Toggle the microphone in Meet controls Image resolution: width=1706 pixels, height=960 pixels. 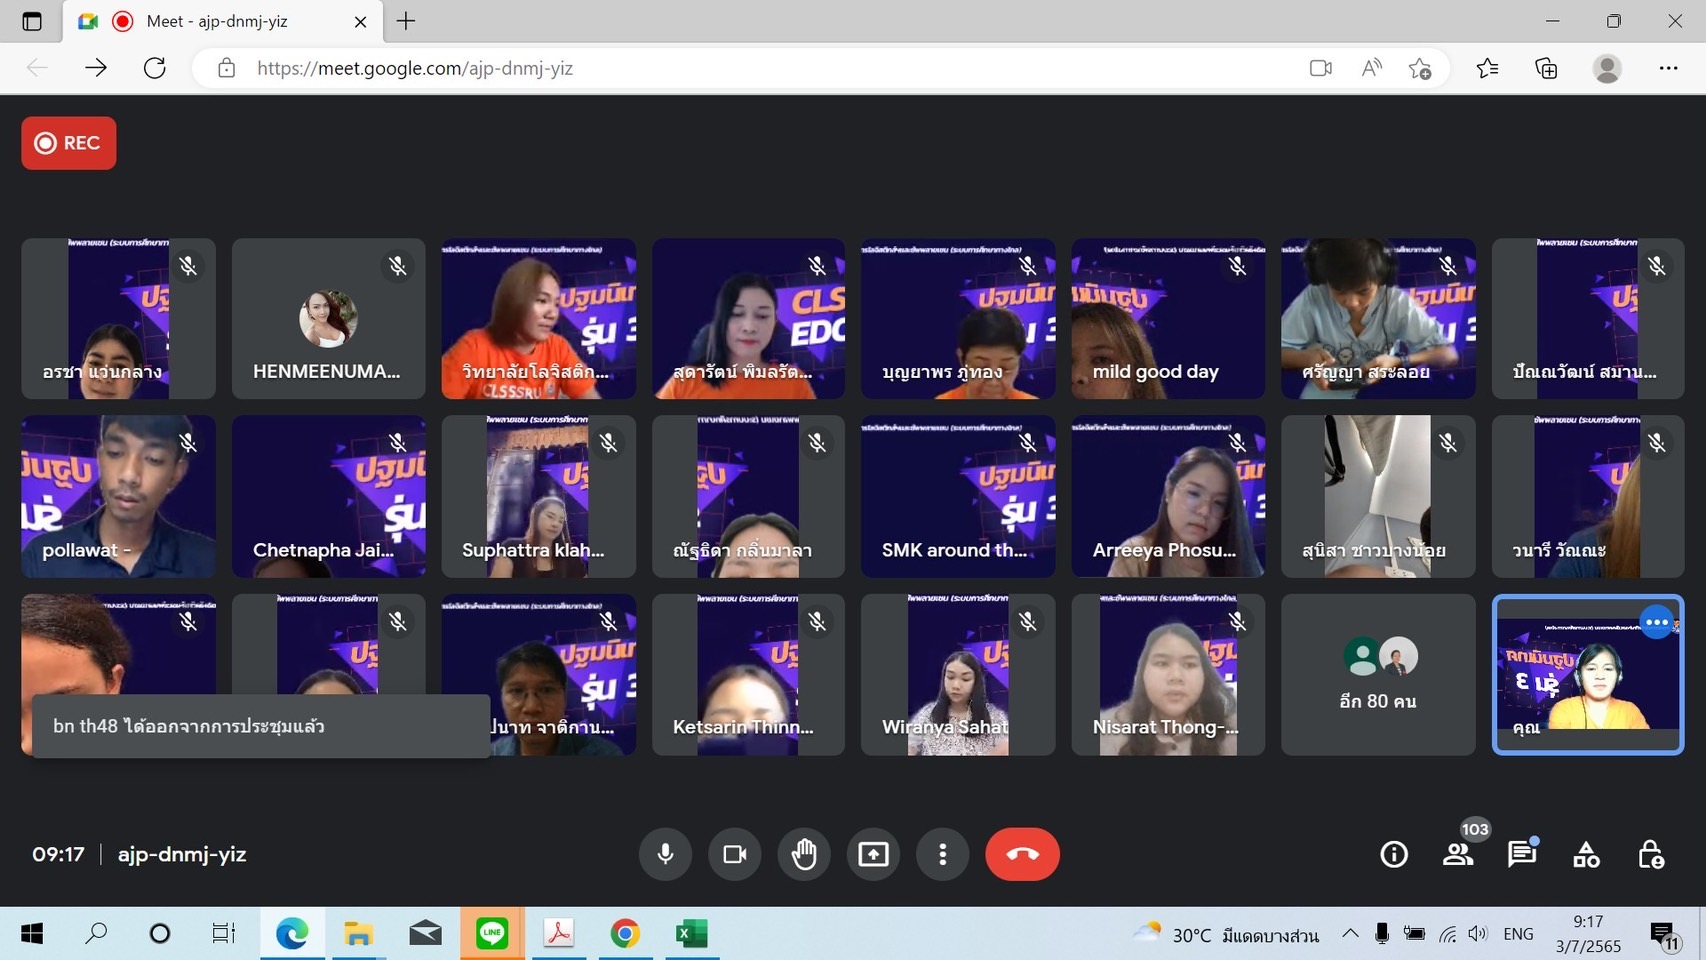pyautogui.click(x=665, y=854)
